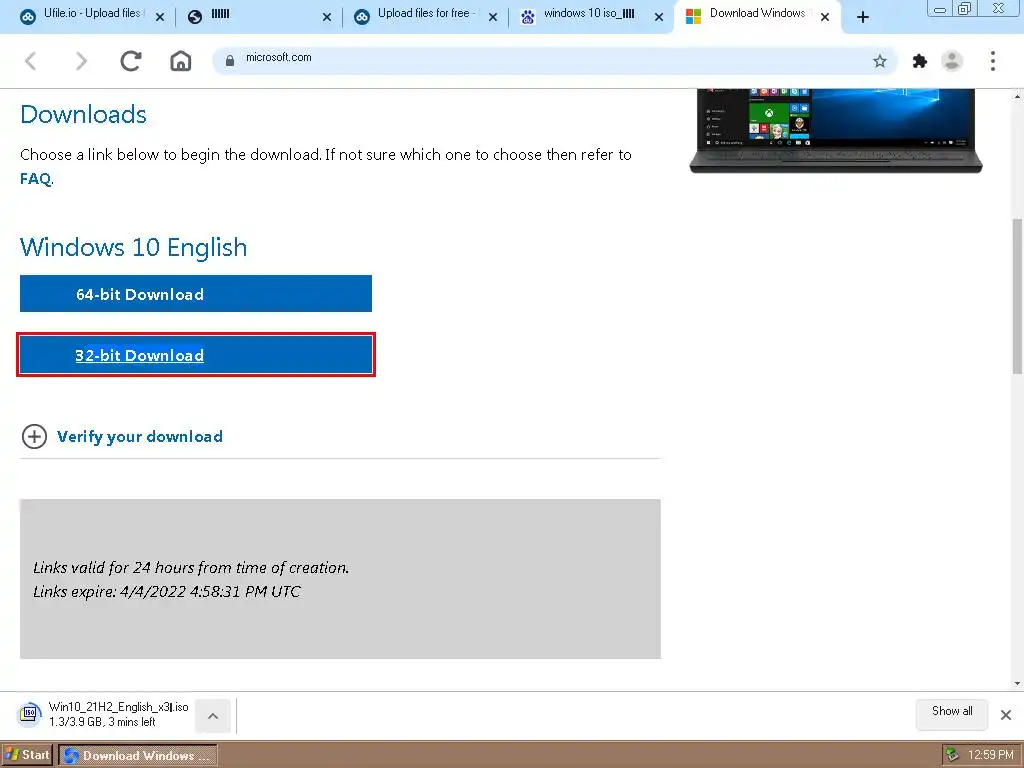Screen dimensions: 1024x768
Task: Open the Verify your download text link
Action: [x=140, y=436]
